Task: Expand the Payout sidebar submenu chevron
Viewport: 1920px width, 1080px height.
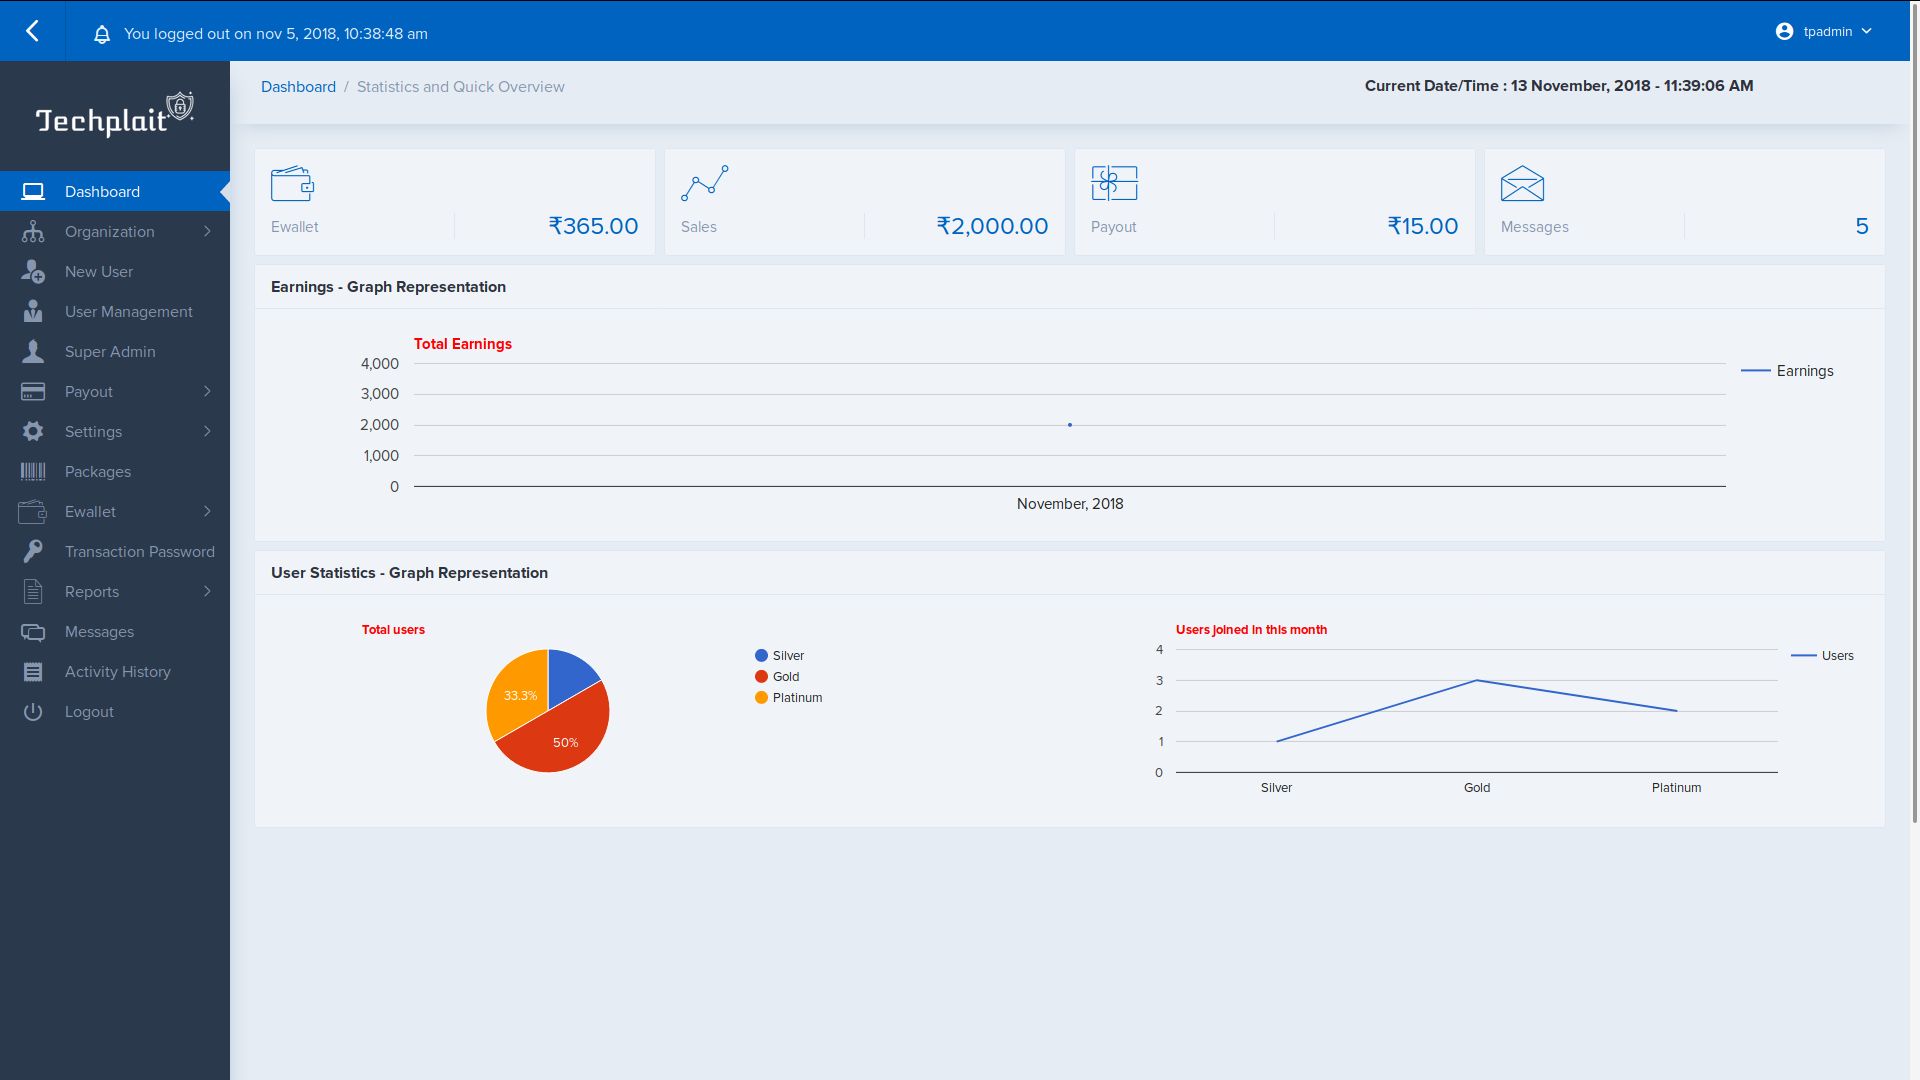Action: pos(207,391)
